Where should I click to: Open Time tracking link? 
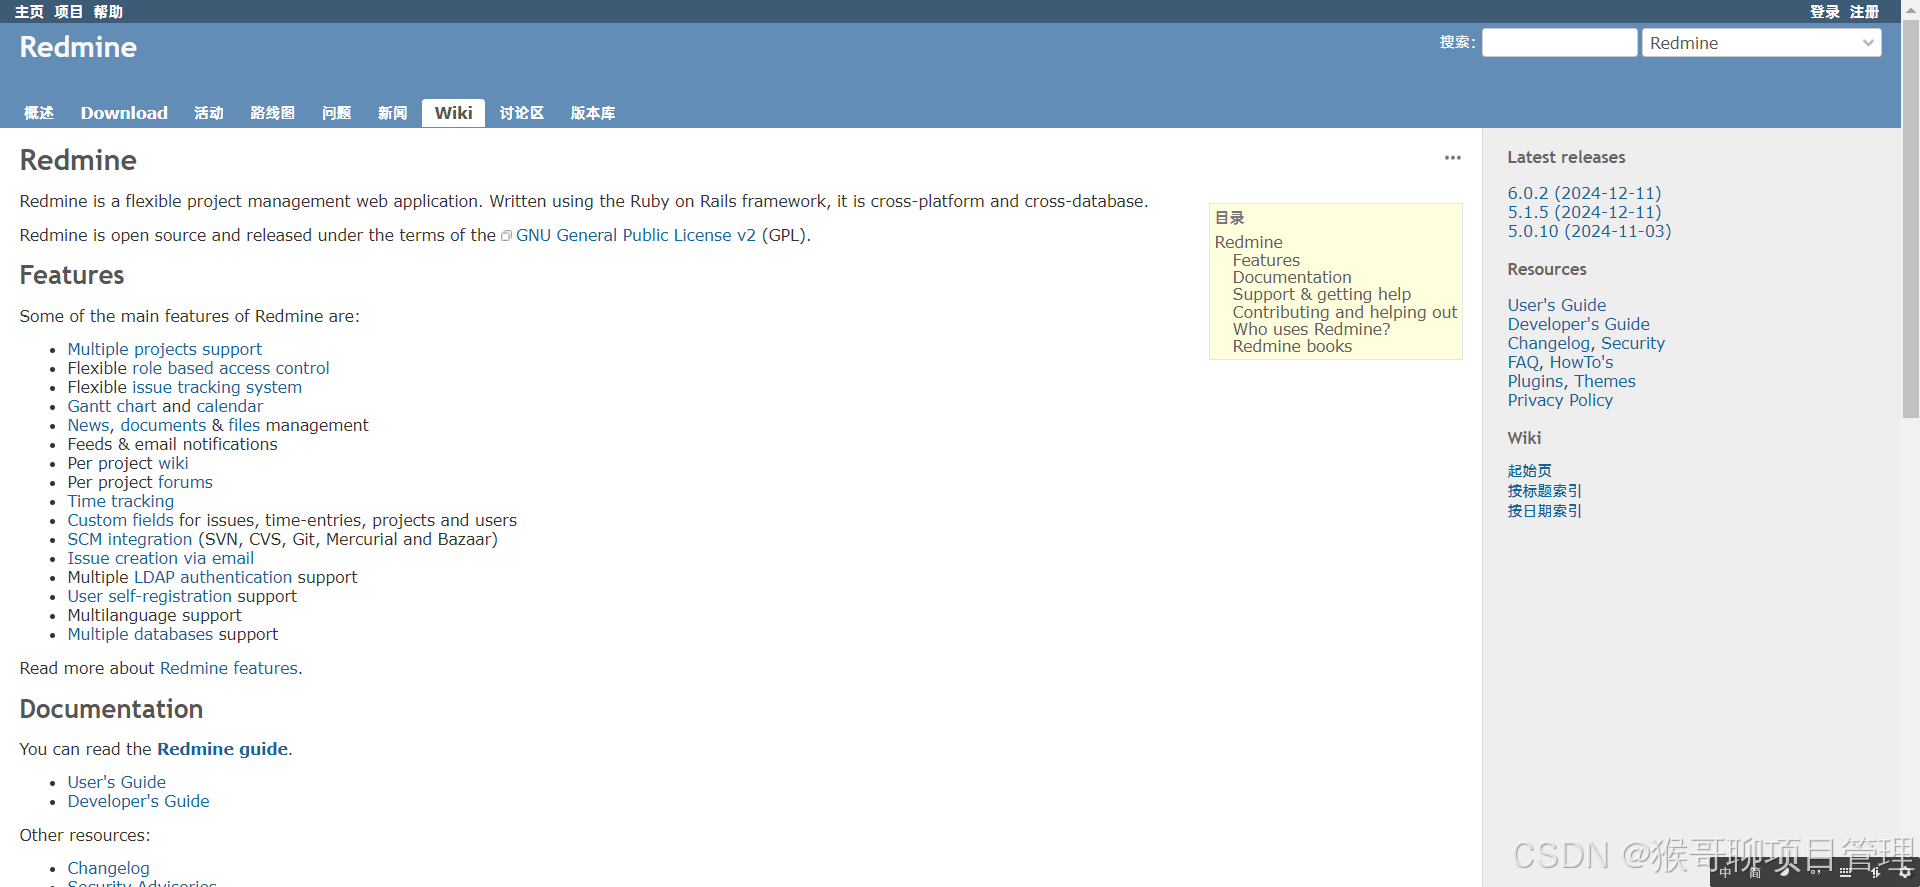click(121, 501)
